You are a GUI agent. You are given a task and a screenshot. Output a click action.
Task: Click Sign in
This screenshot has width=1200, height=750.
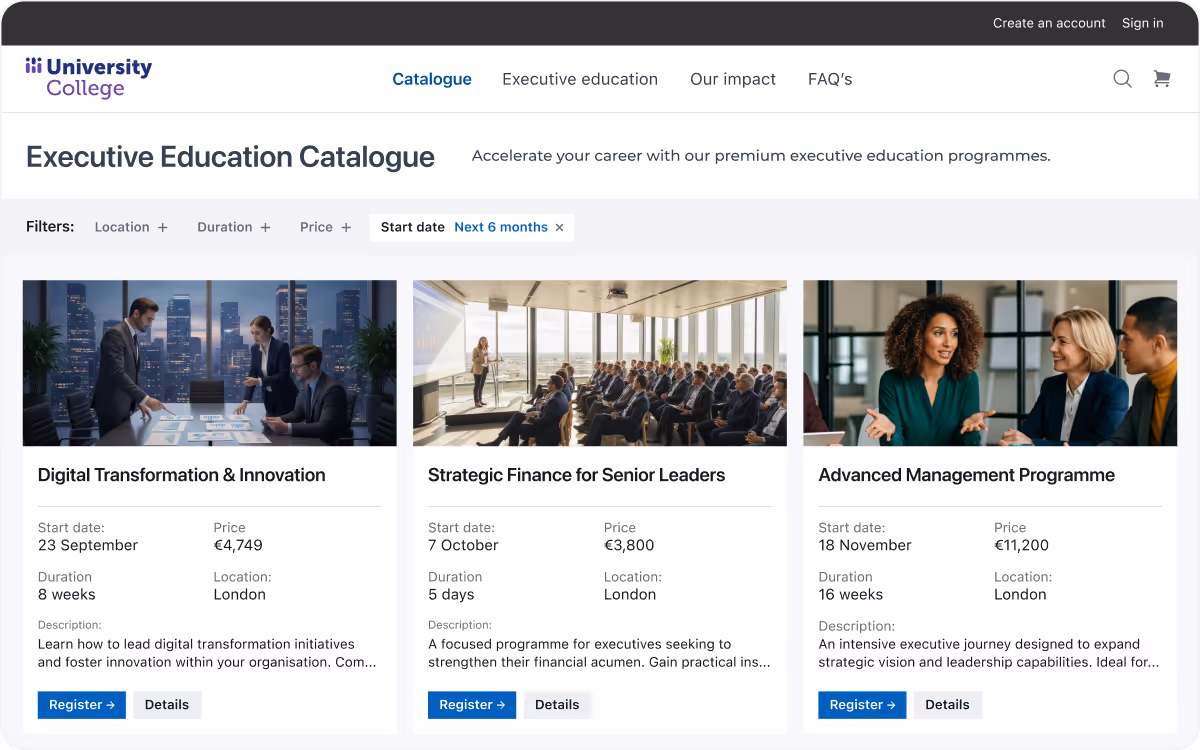coord(1142,22)
